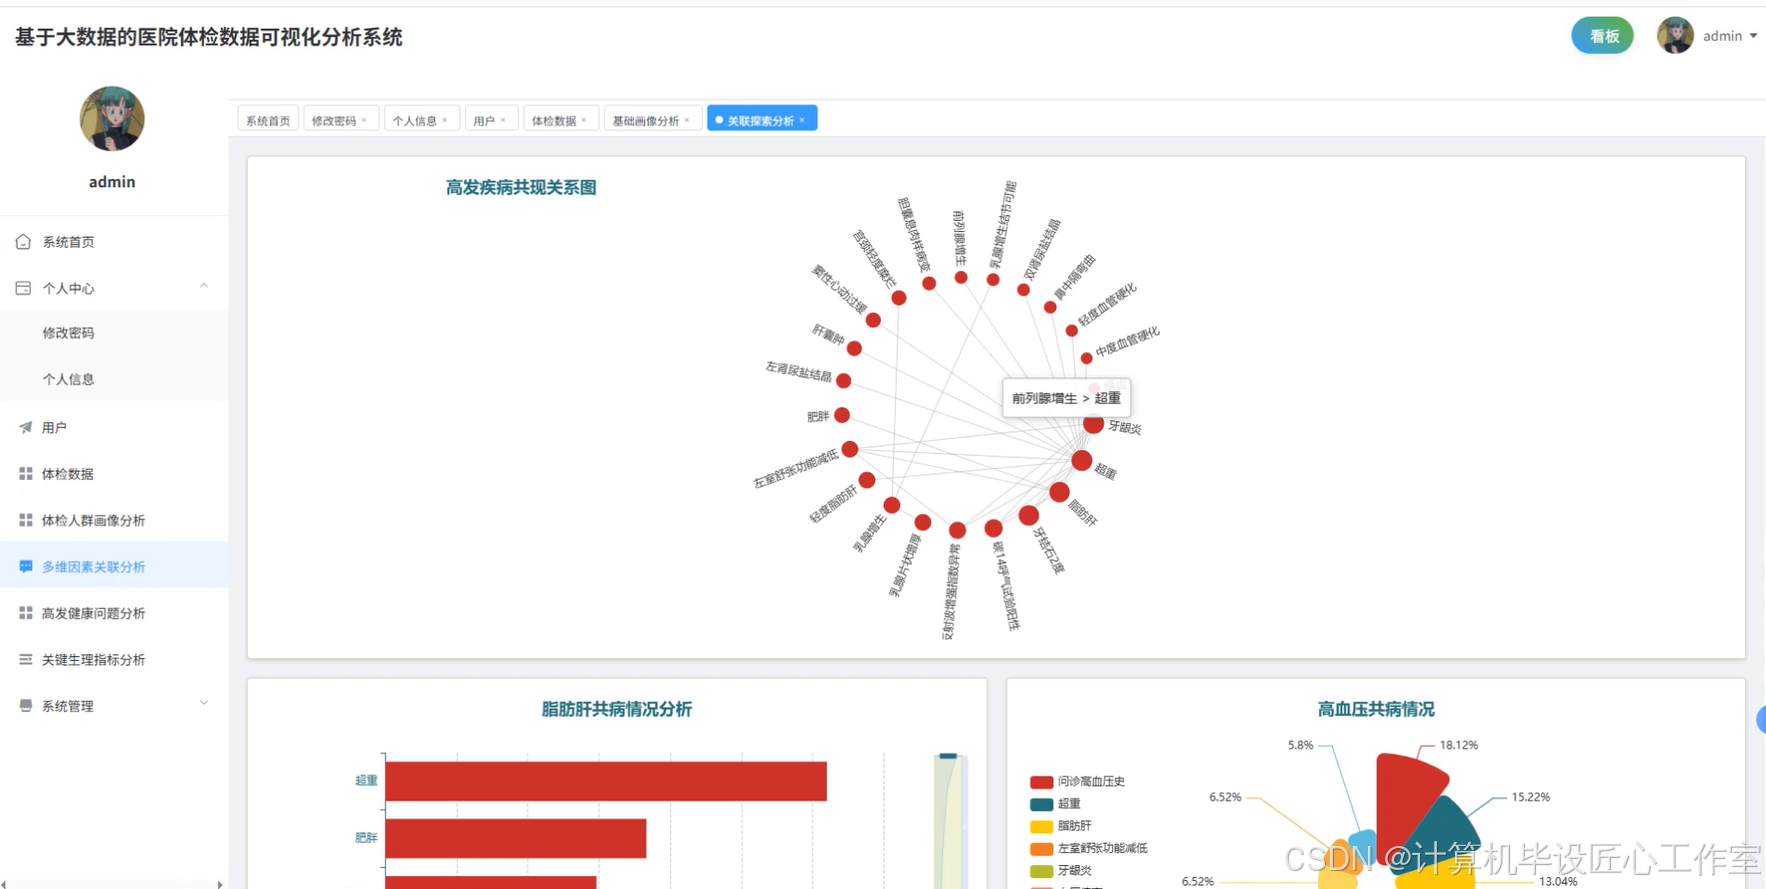
Task: Switch to the 系统首页 tab
Action: click(x=268, y=120)
